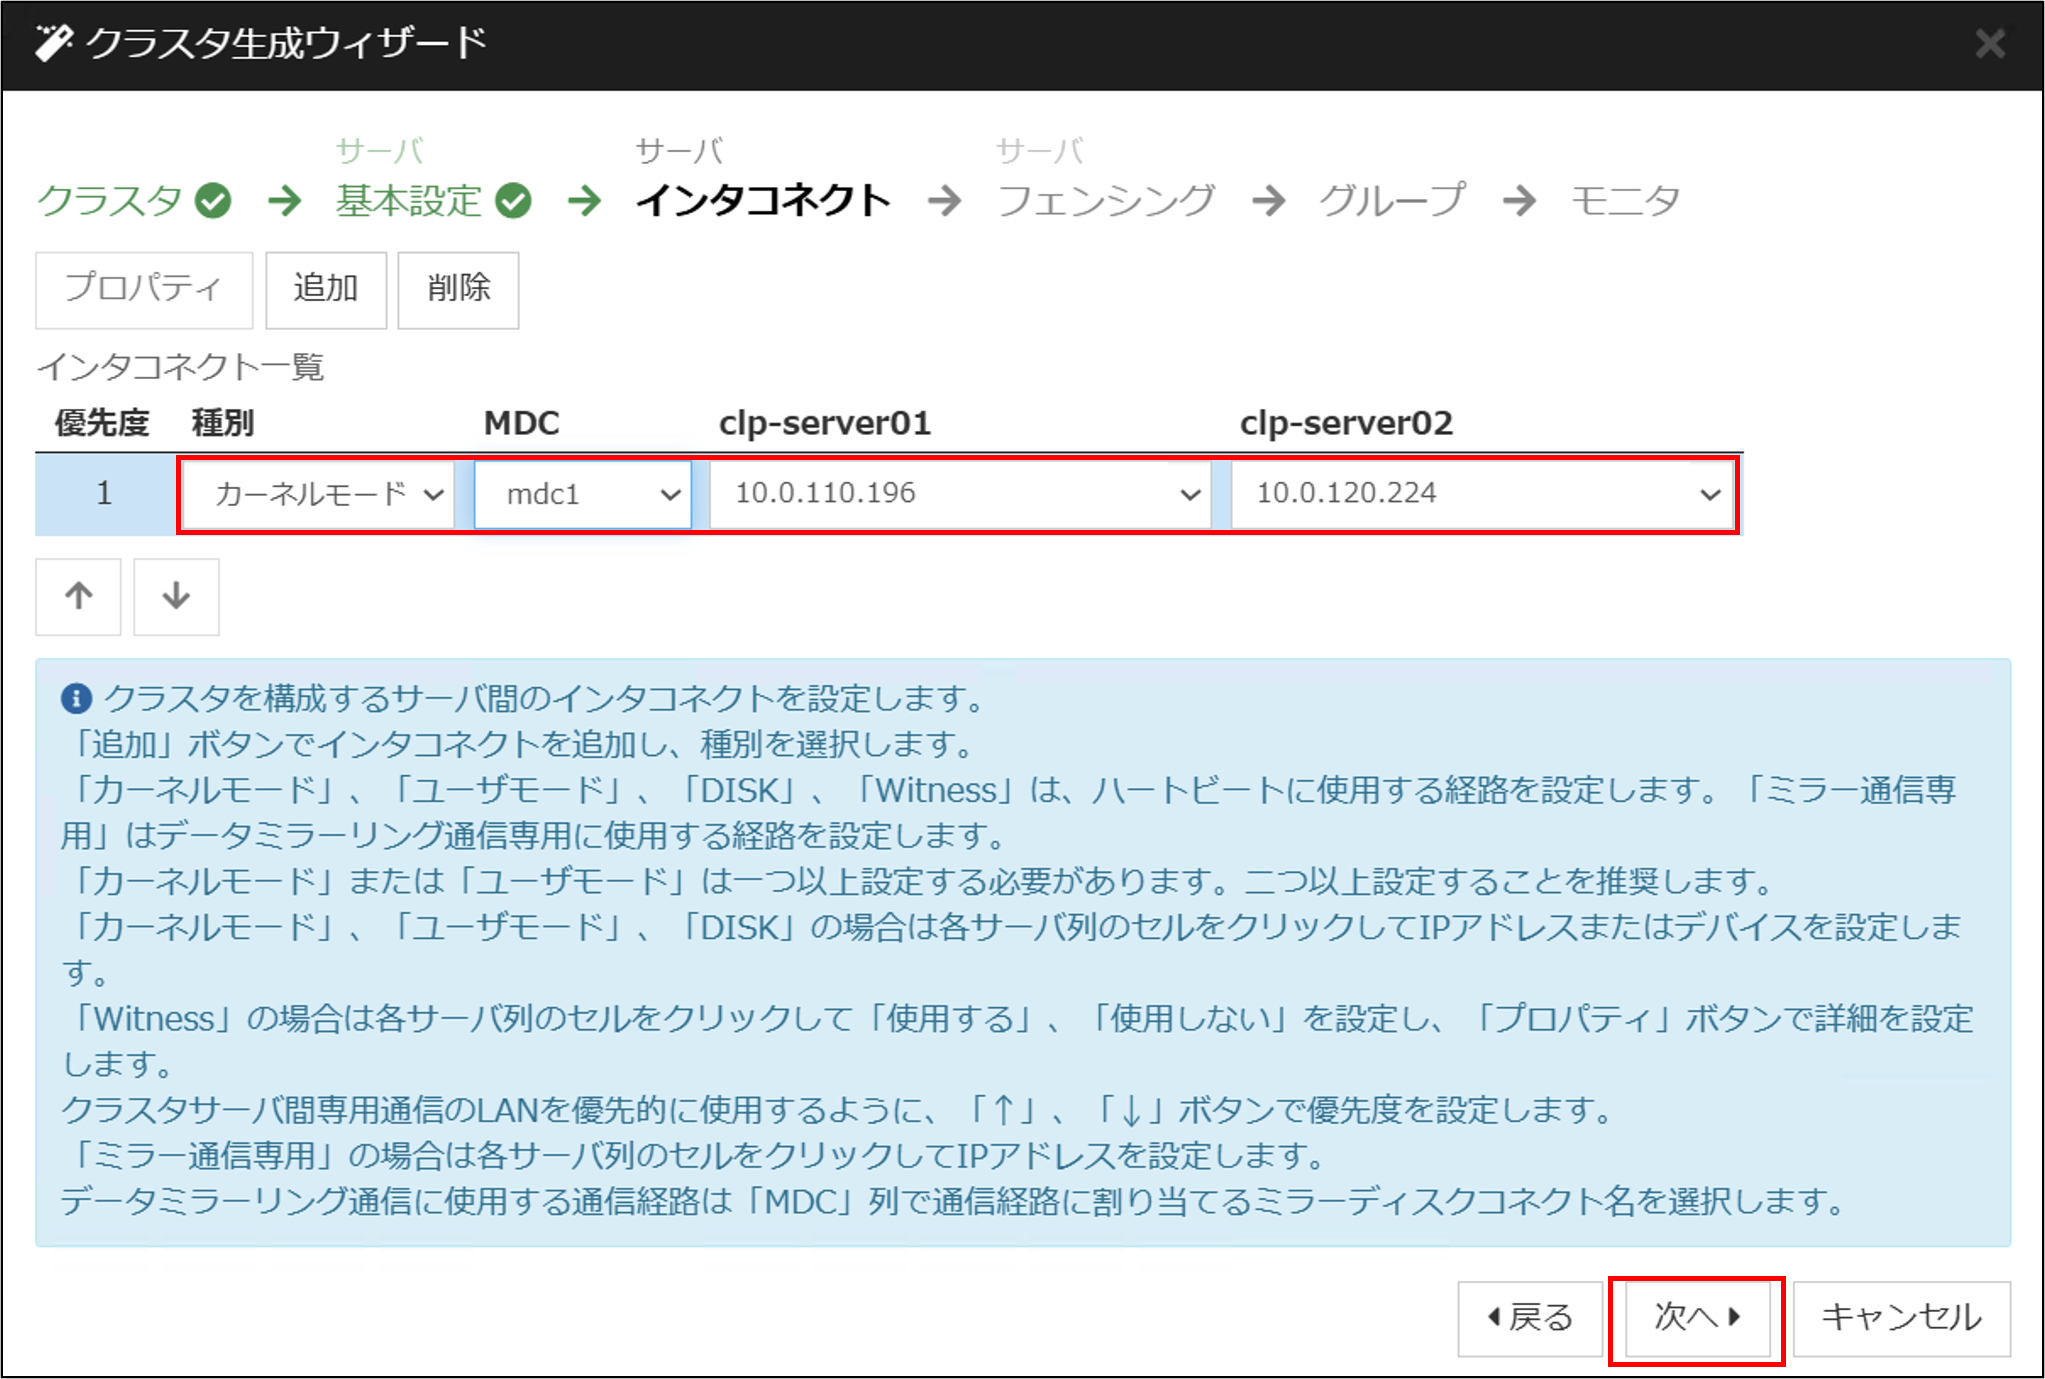Viewport: 2045px width, 1379px height.
Task: Jump to the フェンシング wizard step
Action: click(x=1105, y=201)
